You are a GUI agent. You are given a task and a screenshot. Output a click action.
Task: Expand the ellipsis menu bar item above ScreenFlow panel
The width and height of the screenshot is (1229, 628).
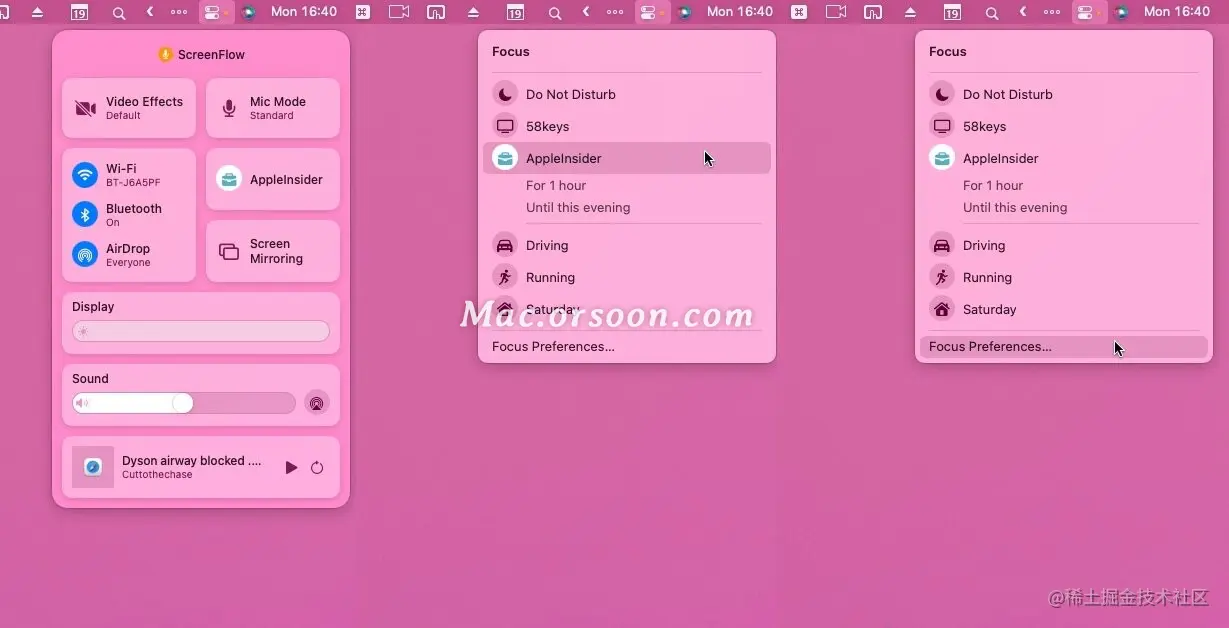(179, 12)
